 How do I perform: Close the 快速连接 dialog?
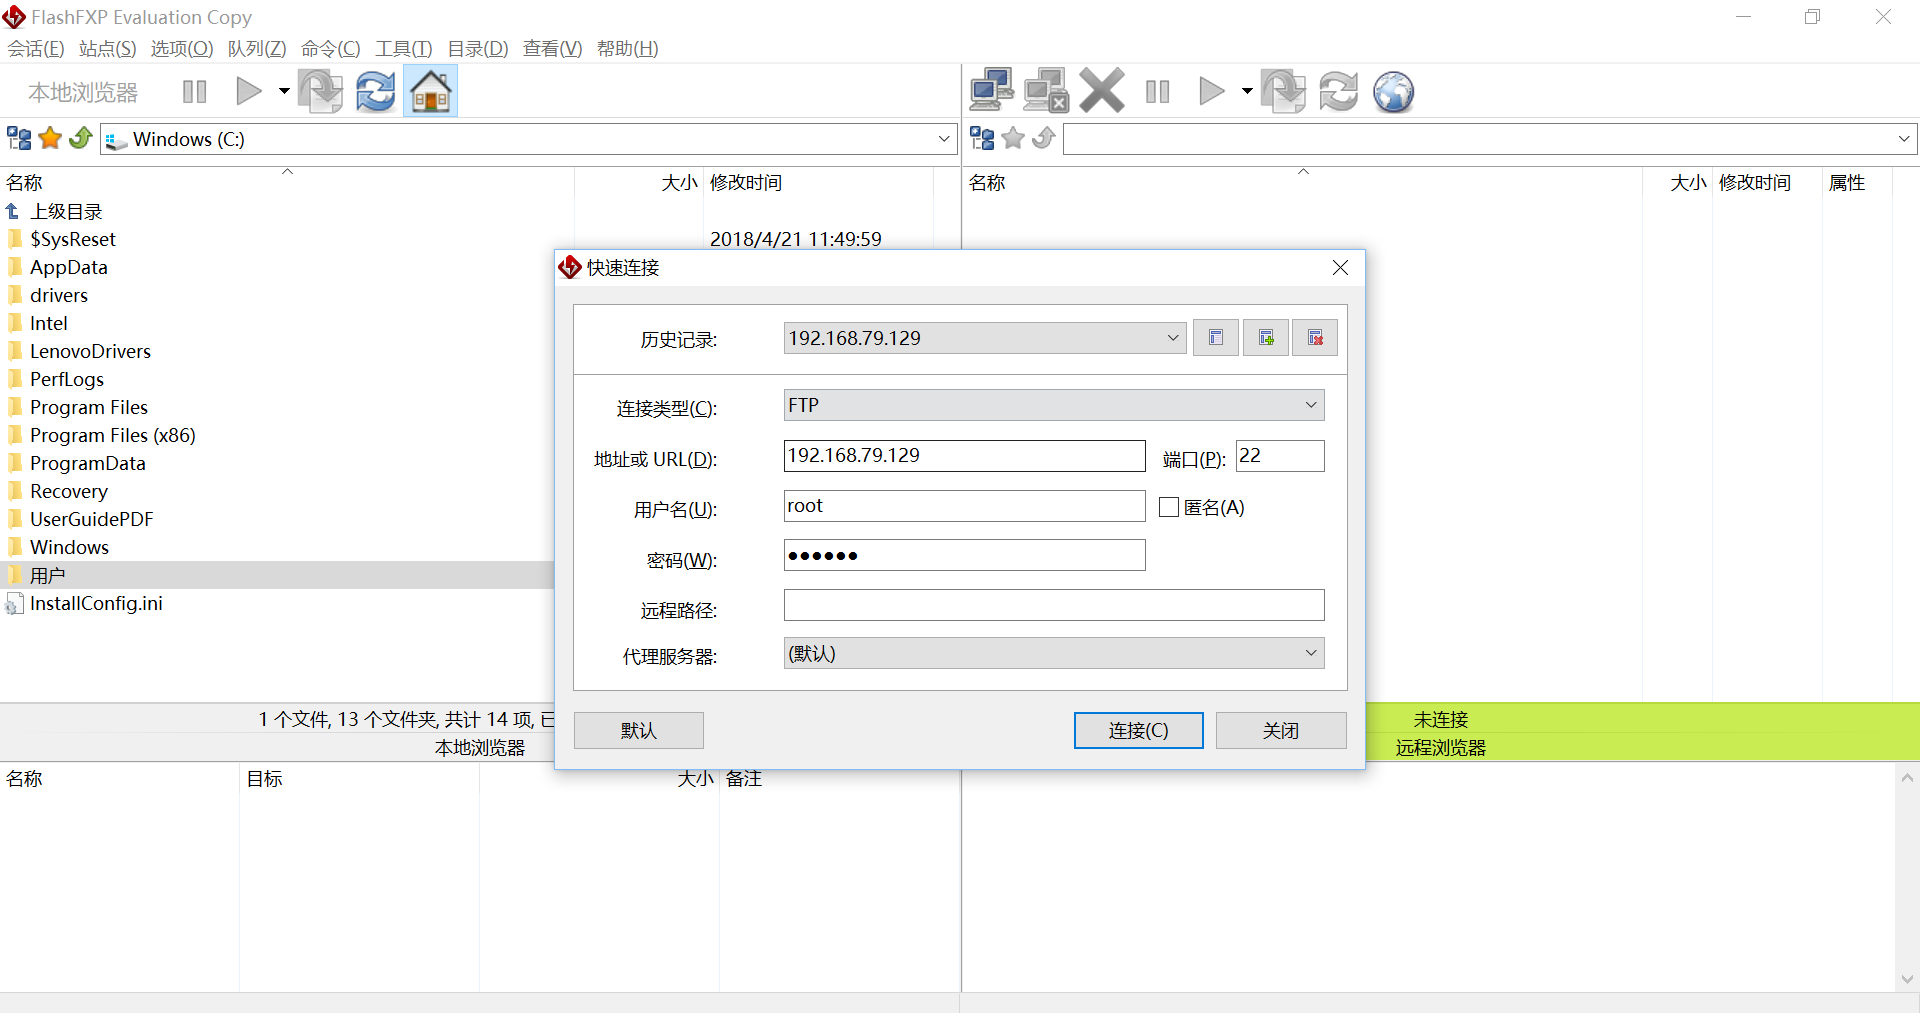tap(1341, 268)
